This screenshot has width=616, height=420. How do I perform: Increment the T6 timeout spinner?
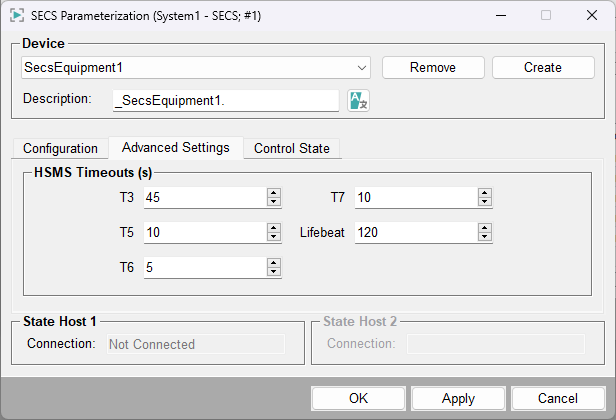(x=273, y=263)
